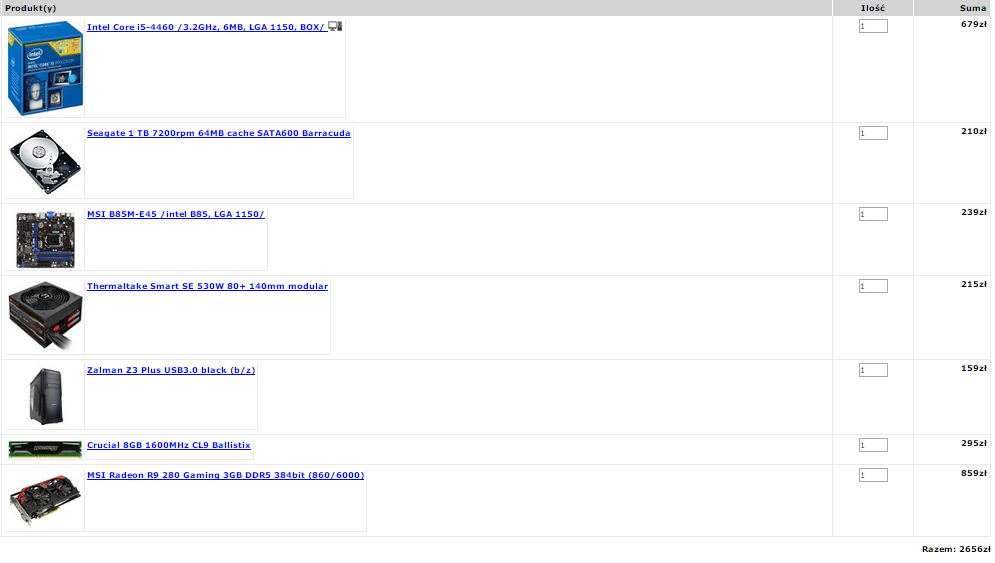Click the Crucial RAM stick thumbnail

pos(45,449)
